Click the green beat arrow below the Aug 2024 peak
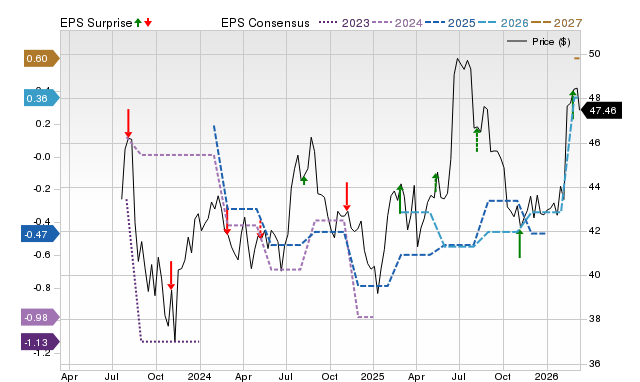Screen dimensions: 640x382 click(304, 180)
